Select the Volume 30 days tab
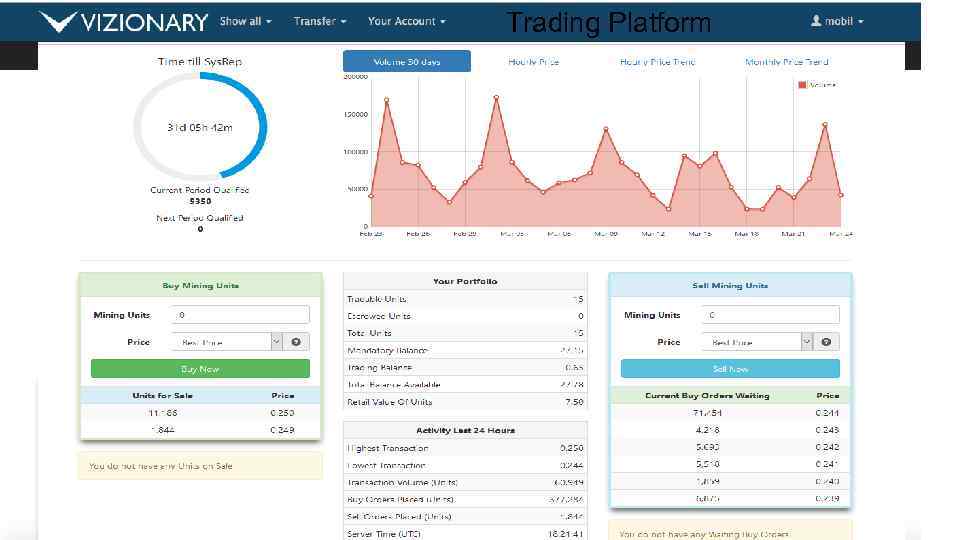This screenshot has height=540, width=960. pos(407,62)
